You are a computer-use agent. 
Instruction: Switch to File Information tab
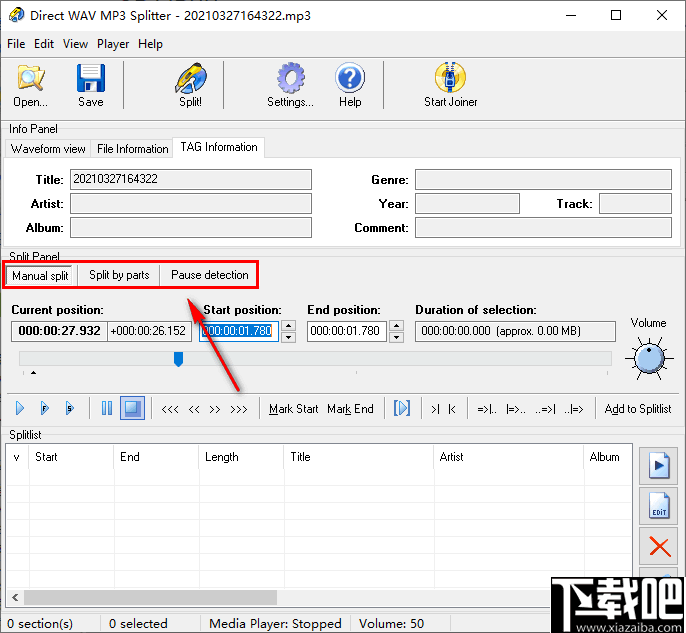click(x=133, y=149)
